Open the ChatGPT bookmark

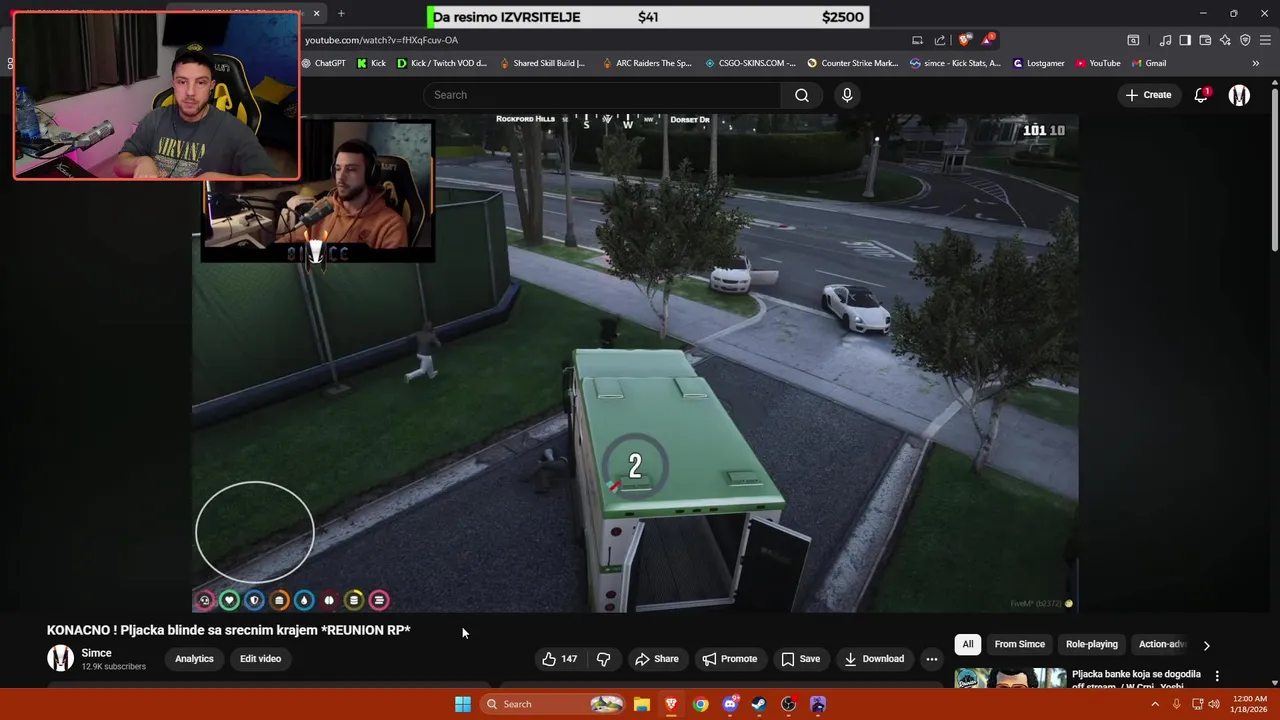click(323, 63)
